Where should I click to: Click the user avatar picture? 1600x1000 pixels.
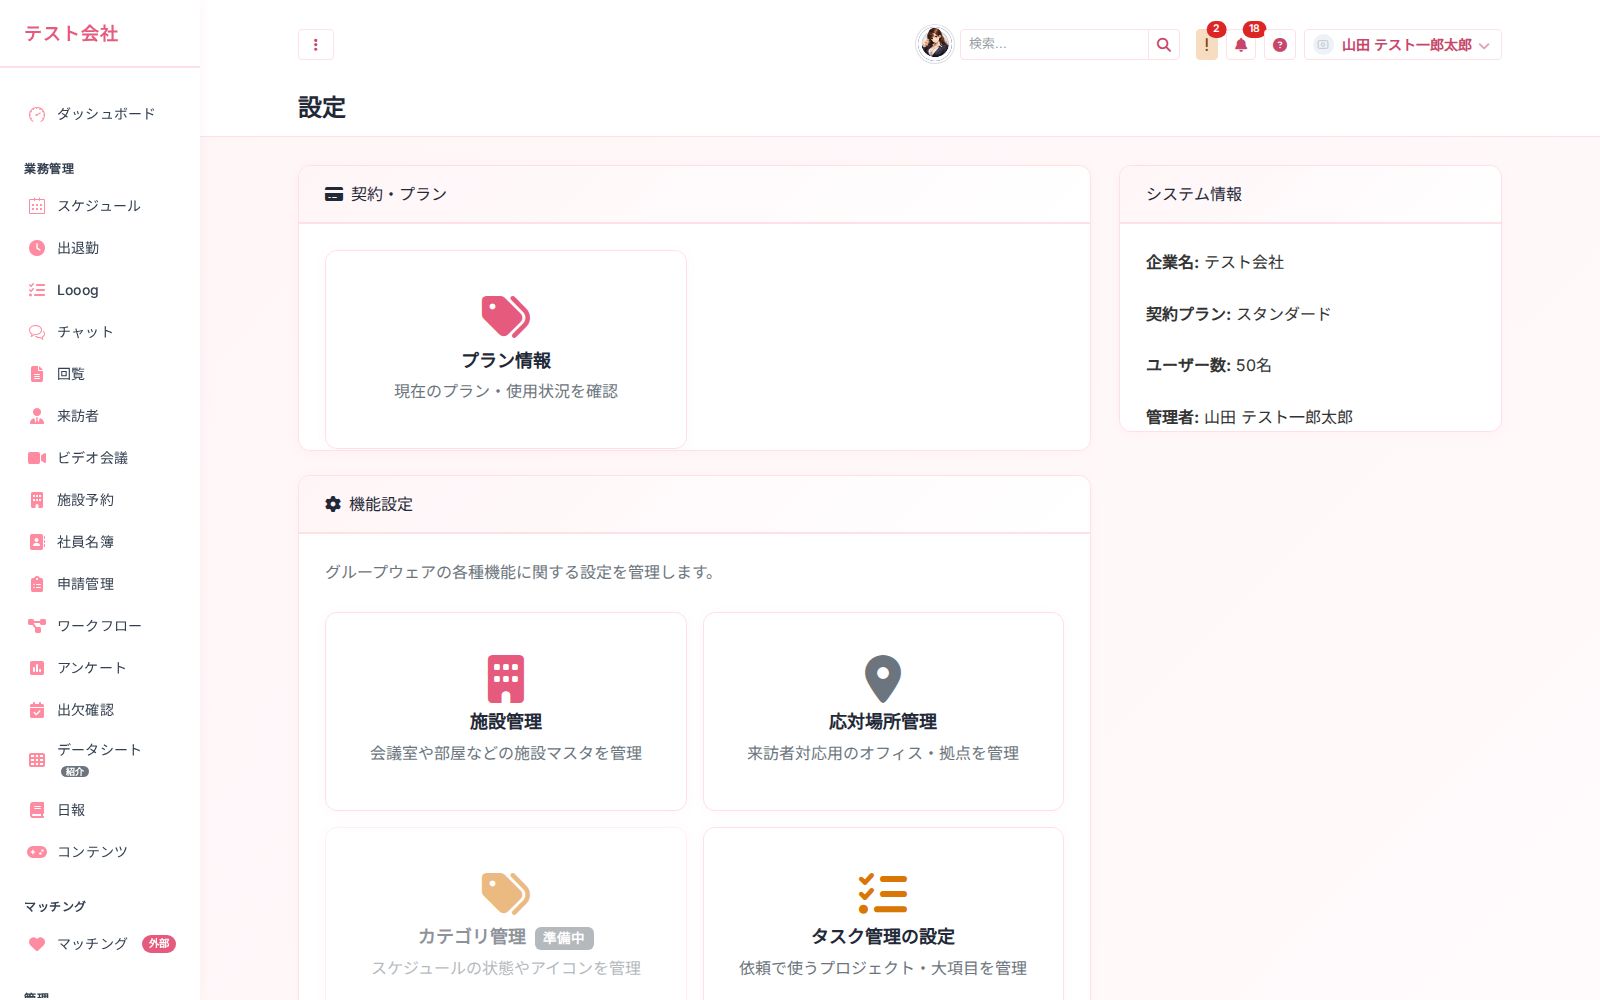(x=935, y=44)
